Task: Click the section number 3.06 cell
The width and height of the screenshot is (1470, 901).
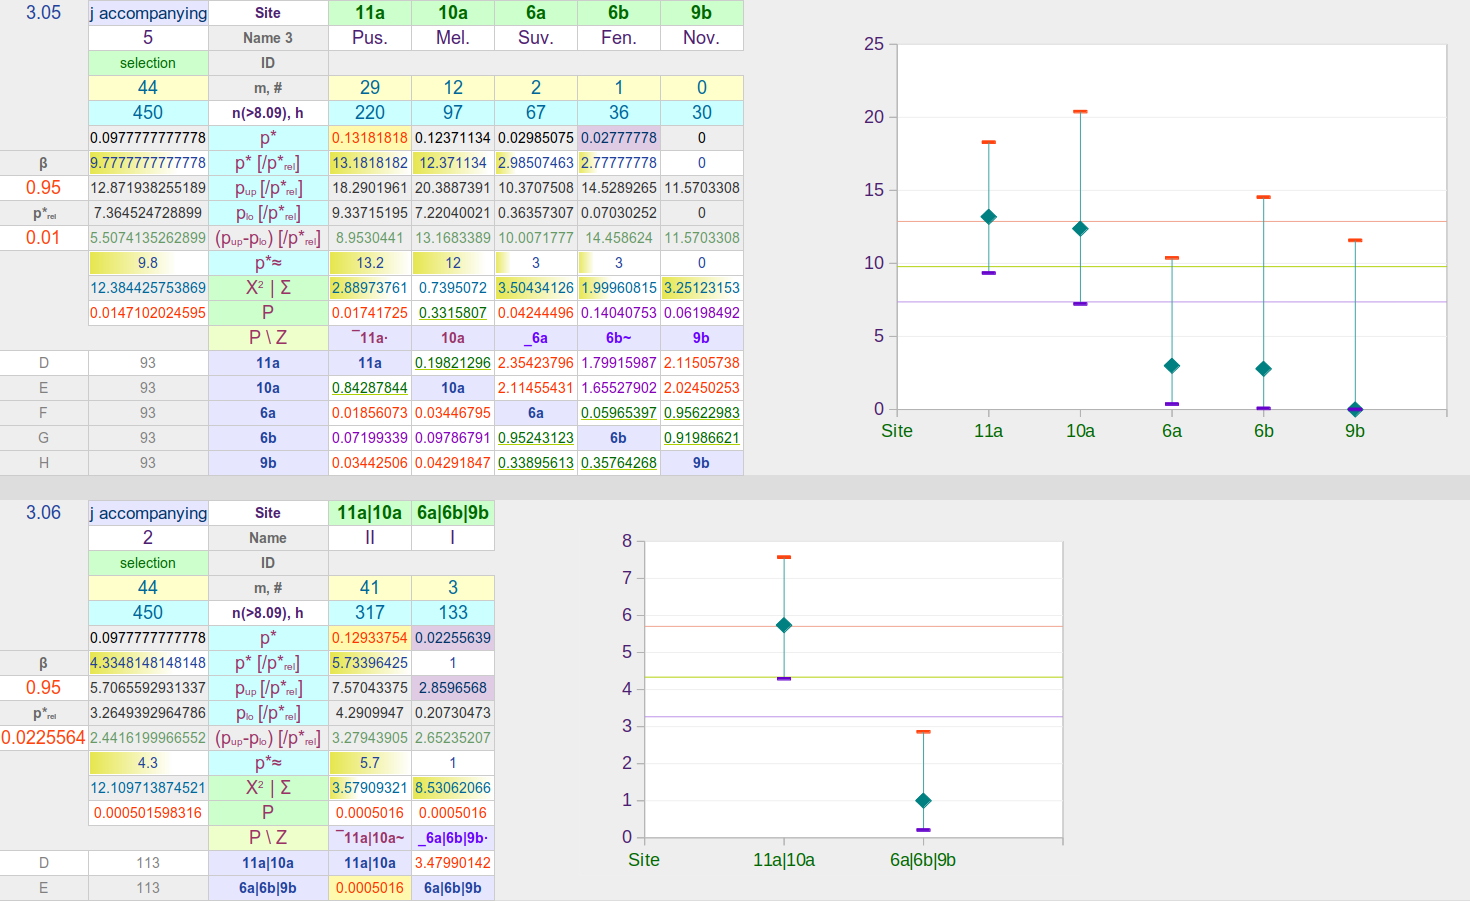Action: click(x=43, y=513)
